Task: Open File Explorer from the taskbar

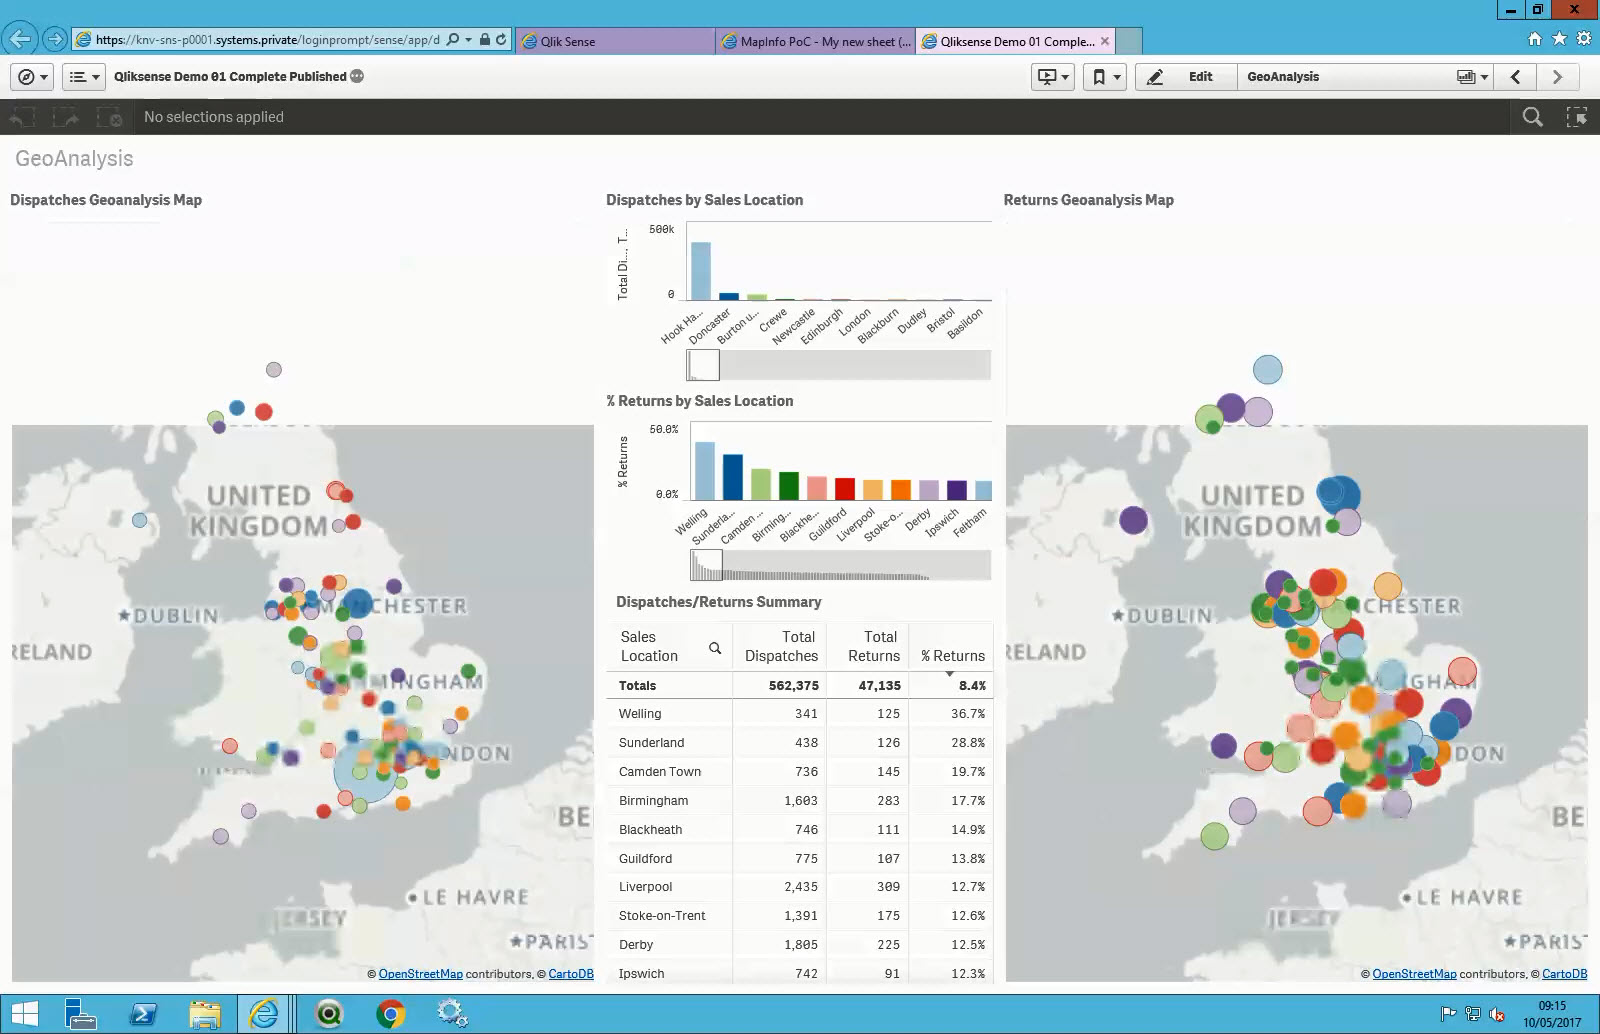Action: 204,1014
